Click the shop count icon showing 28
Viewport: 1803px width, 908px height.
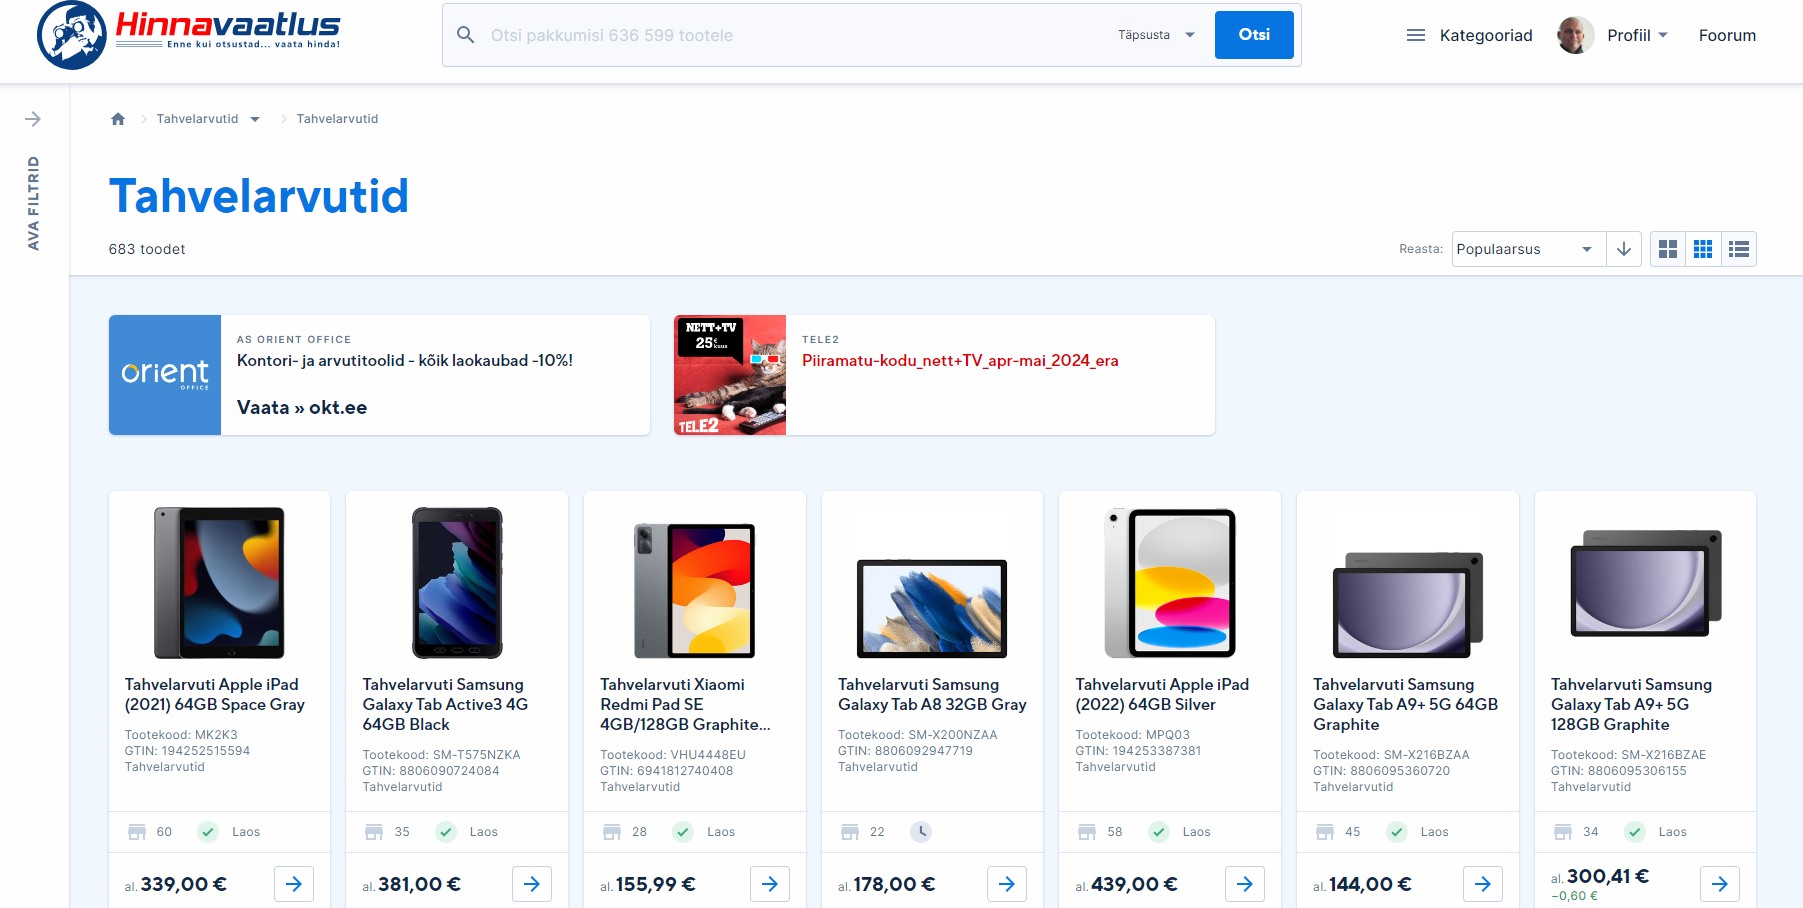[612, 832]
